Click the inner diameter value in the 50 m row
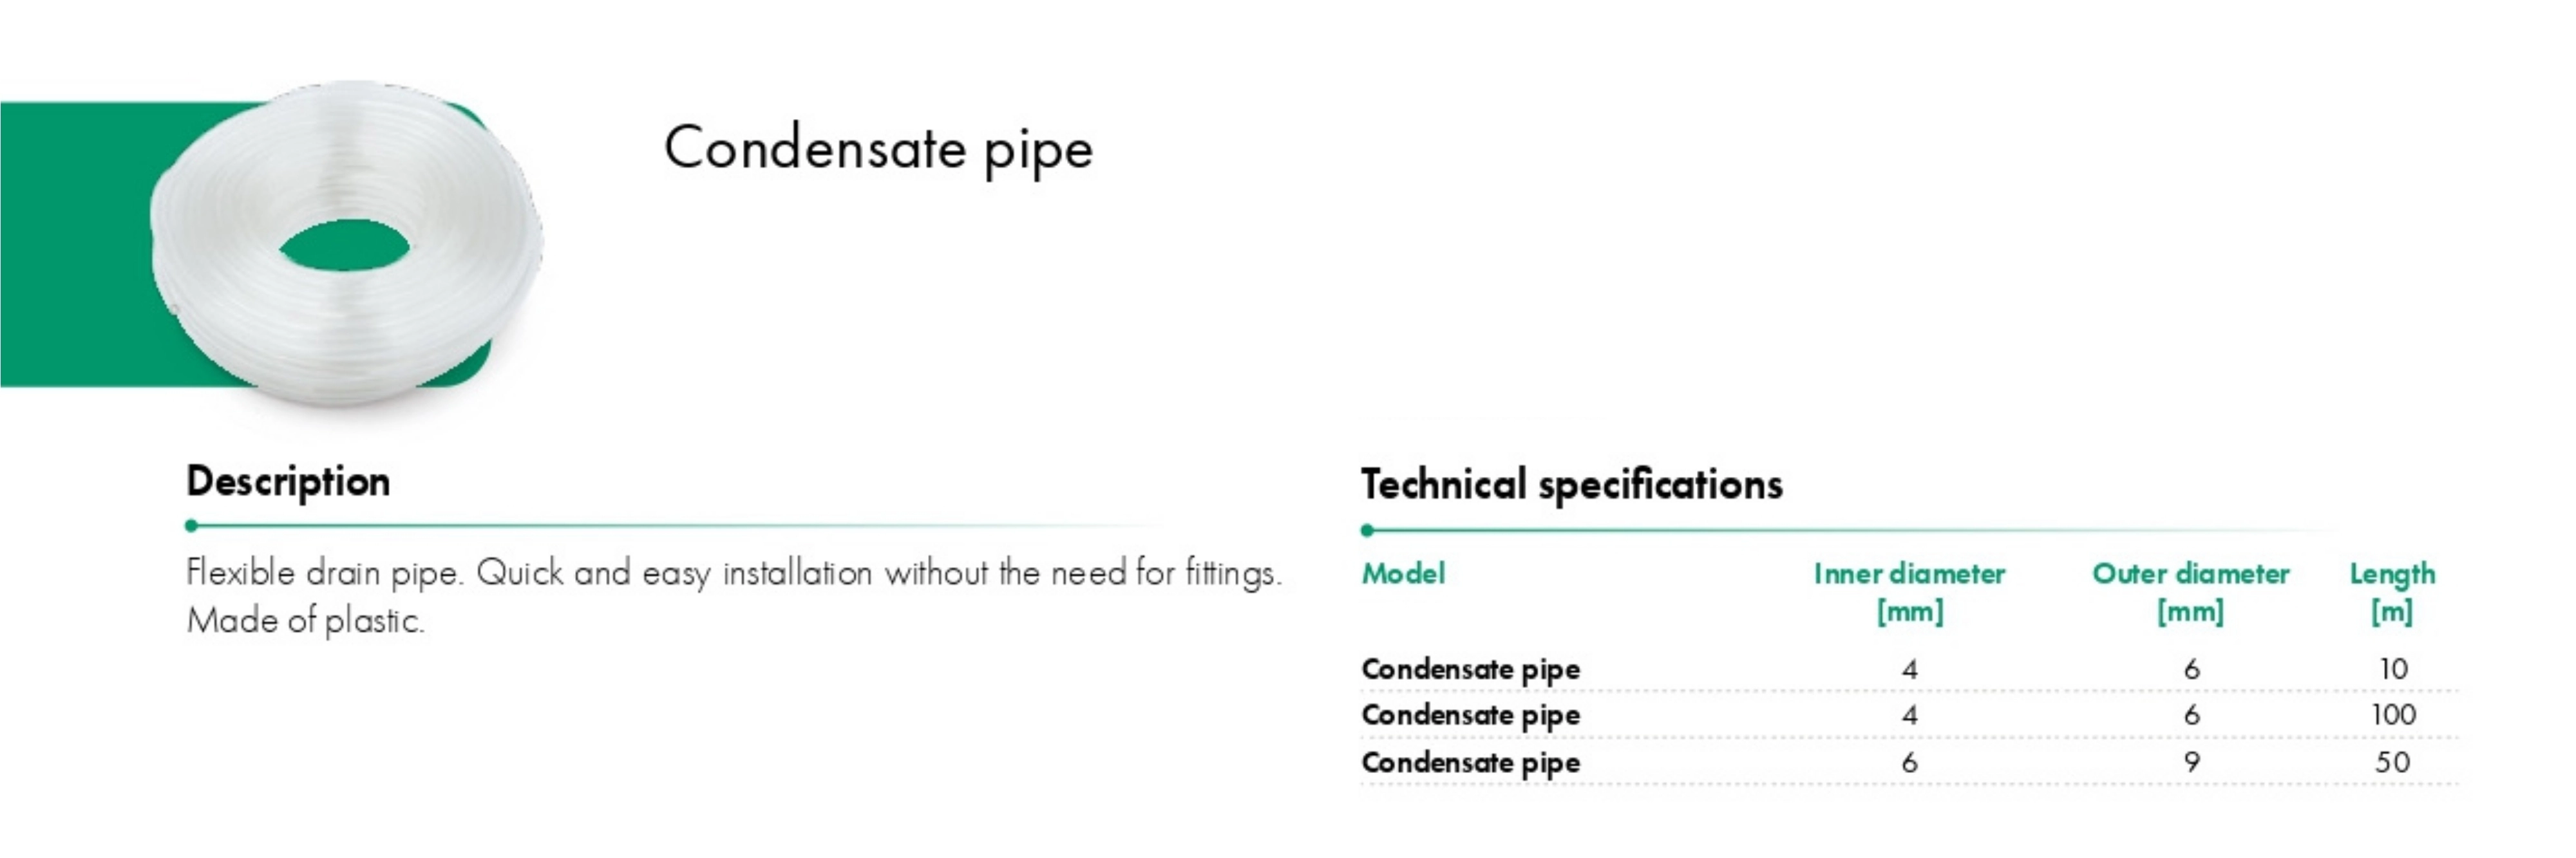Image resolution: width=2576 pixels, height=858 pixels. 1909,762
